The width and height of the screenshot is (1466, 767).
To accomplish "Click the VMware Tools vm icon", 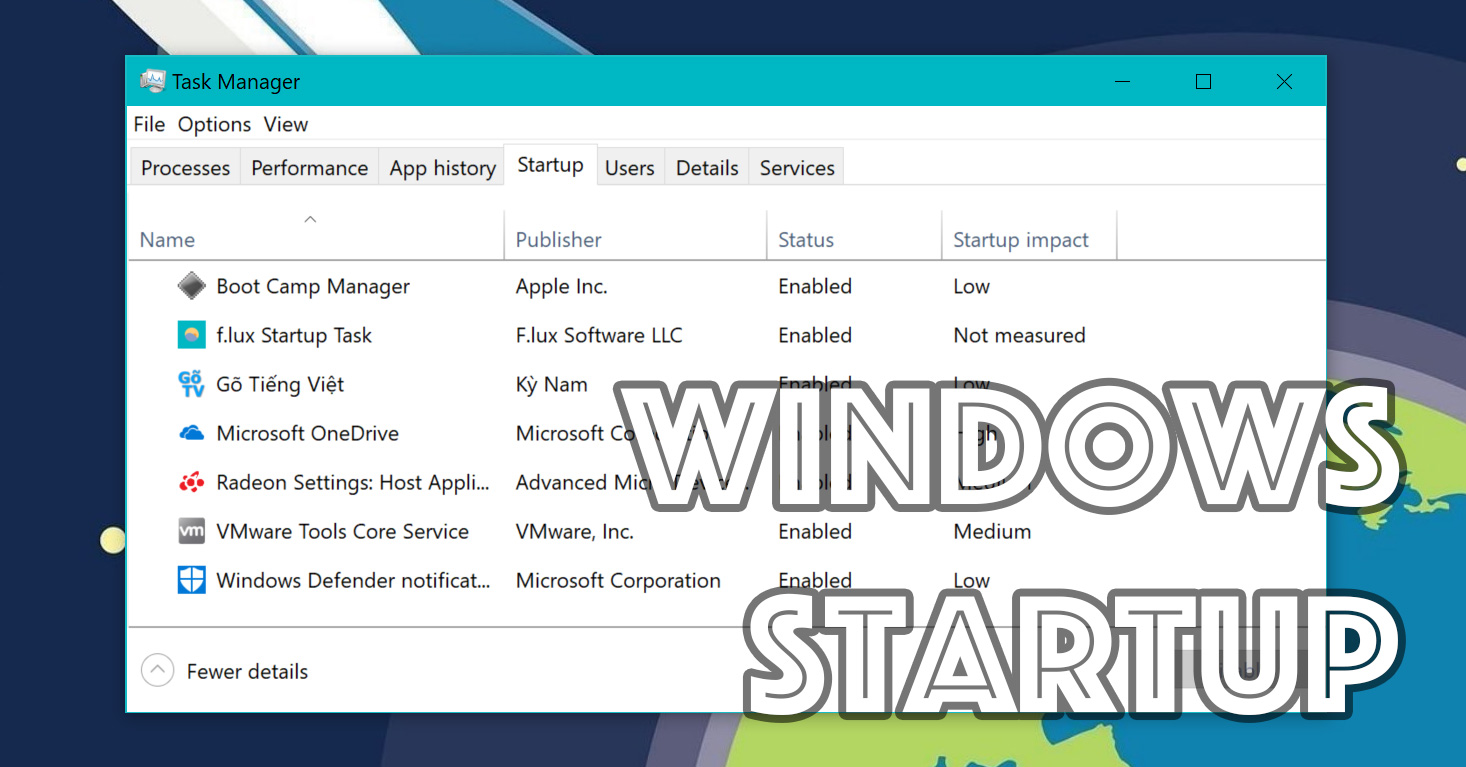I will coord(191,531).
